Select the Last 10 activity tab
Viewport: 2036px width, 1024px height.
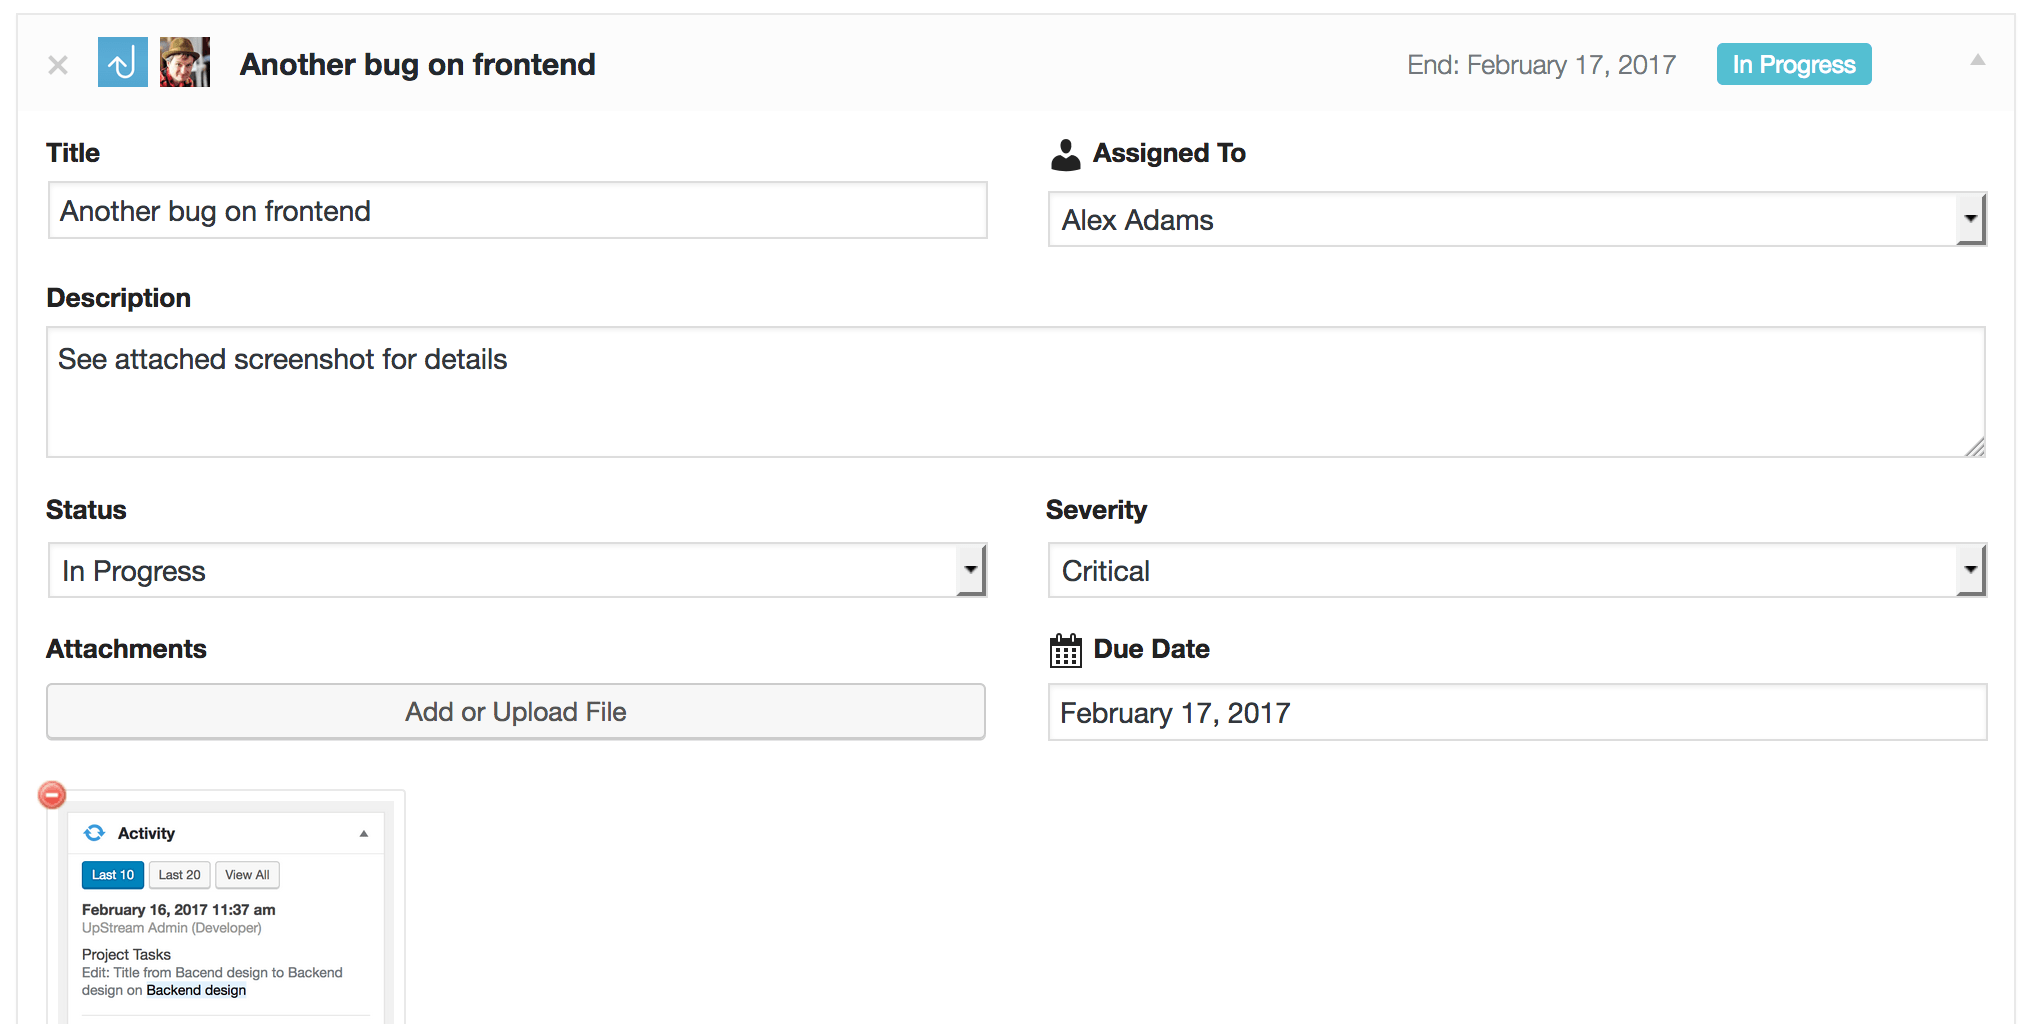[113, 875]
